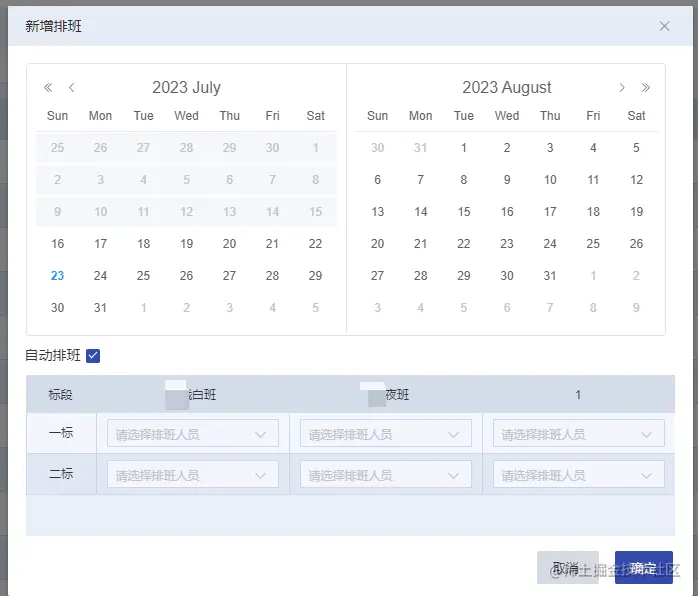Go to next month arrow

coord(622,88)
